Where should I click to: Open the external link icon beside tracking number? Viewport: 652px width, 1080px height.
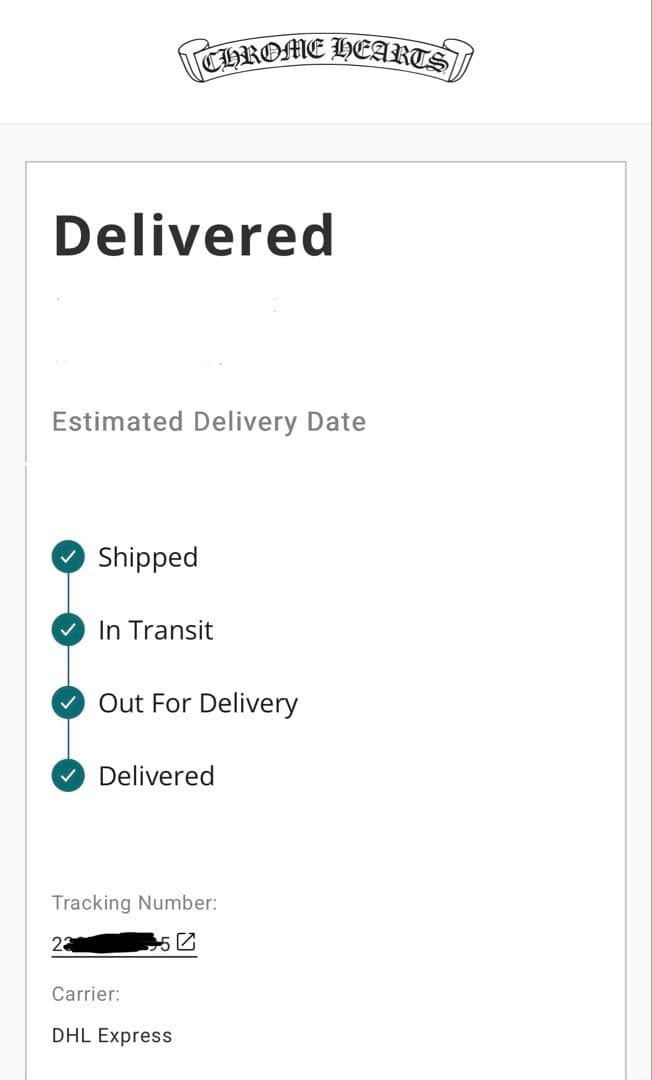point(186,942)
